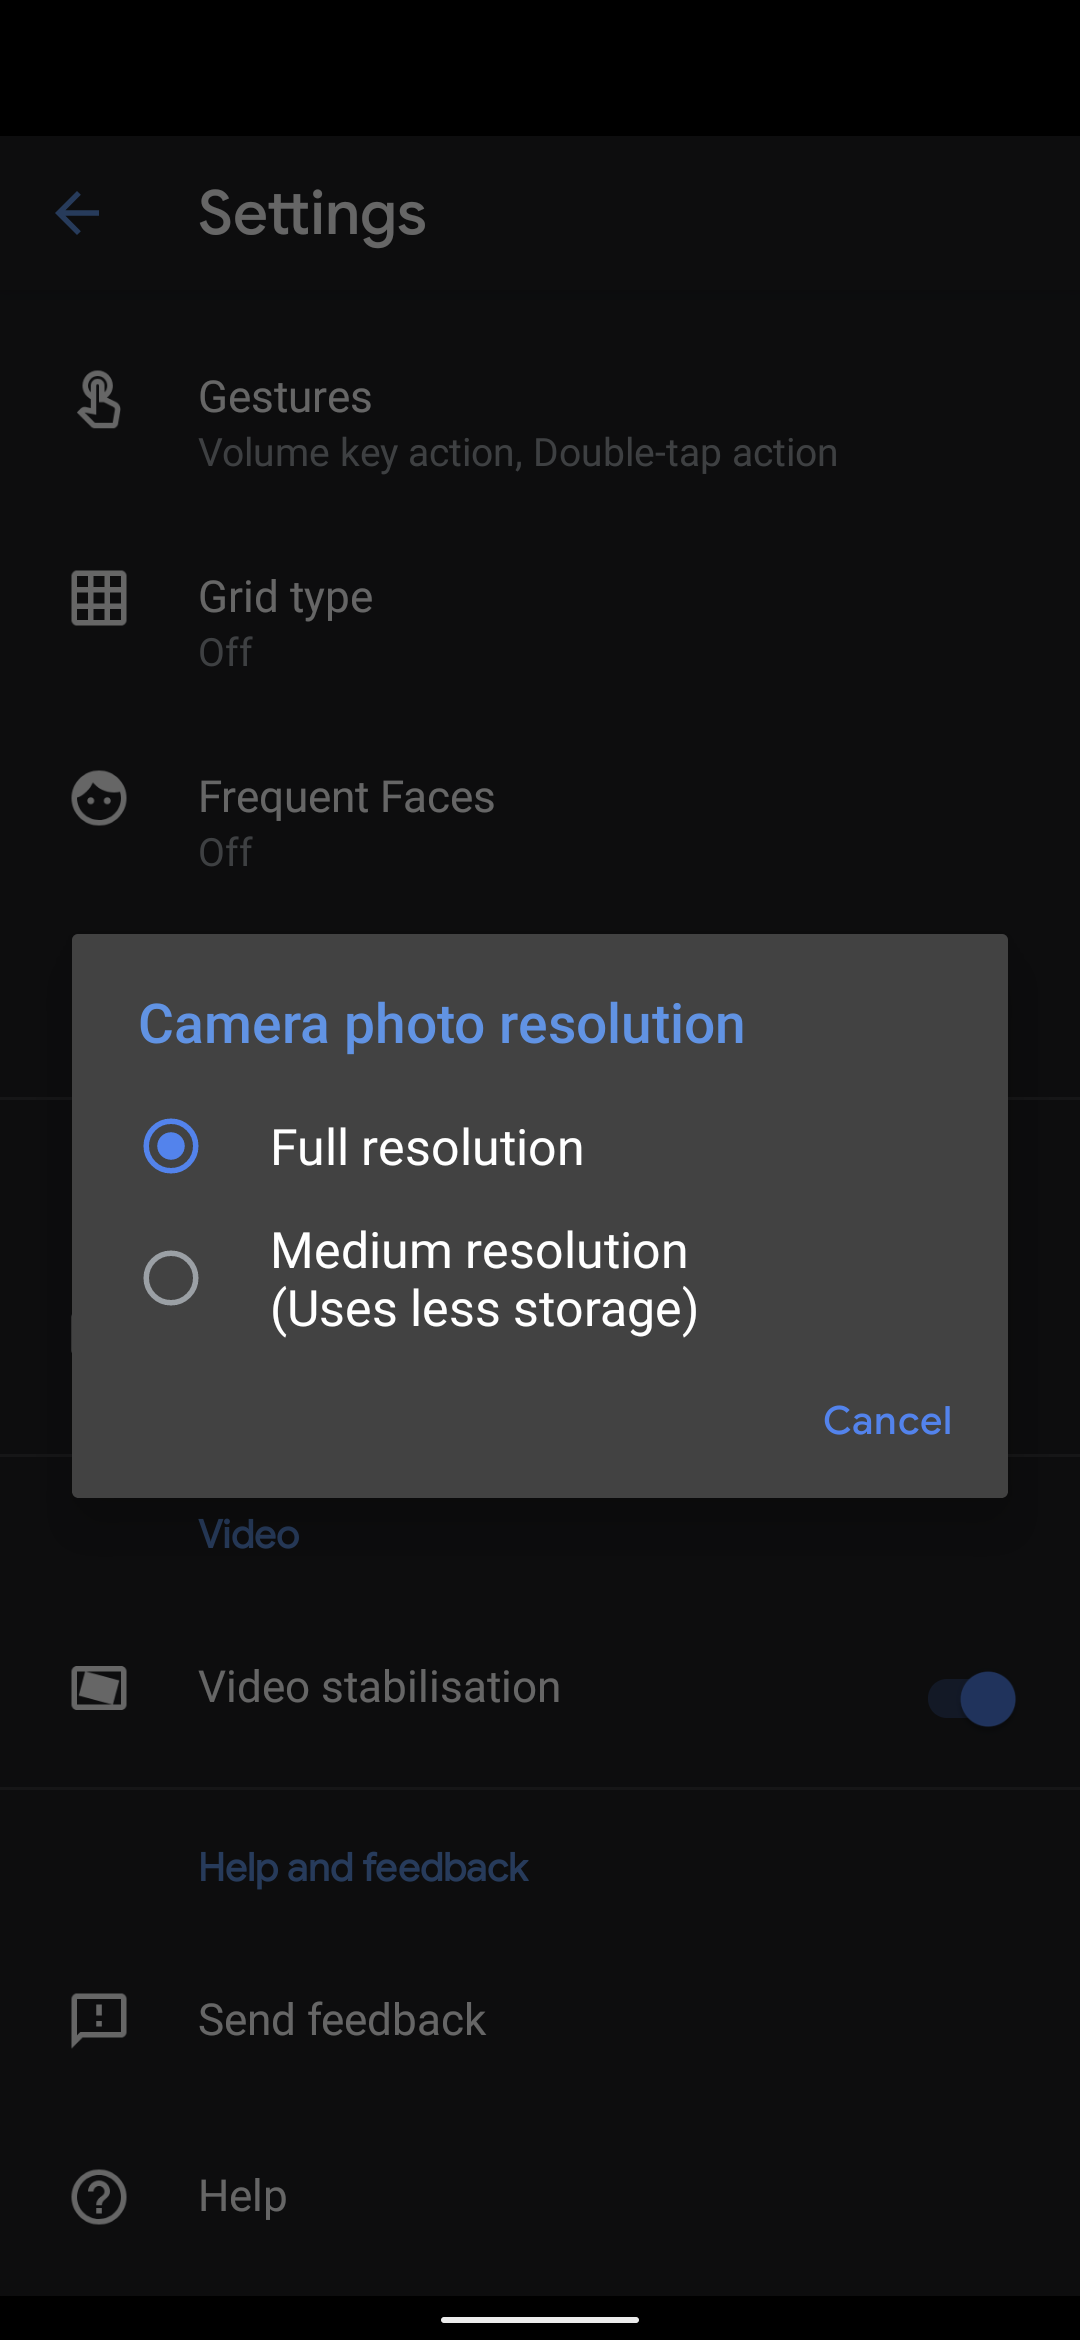Open the Frequent Faces setting
This screenshot has width=1080, height=2340.
tap(346, 822)
